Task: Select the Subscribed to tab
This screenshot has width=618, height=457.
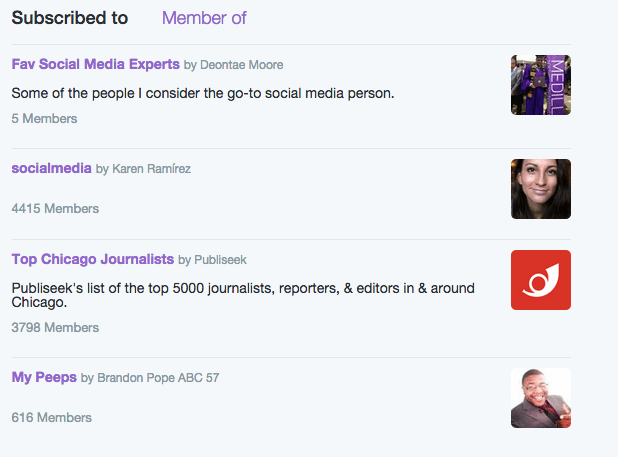Action: tap(70, 18)
